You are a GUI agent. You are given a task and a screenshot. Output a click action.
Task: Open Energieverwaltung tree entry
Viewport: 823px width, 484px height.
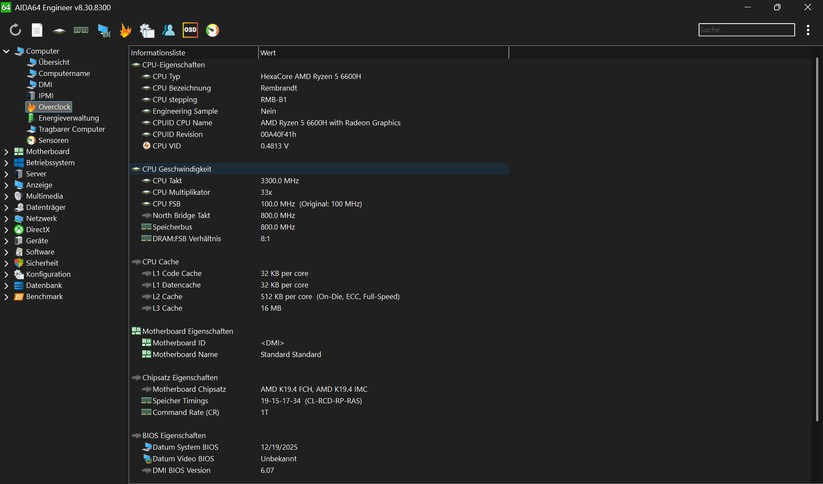click(68, 118)
